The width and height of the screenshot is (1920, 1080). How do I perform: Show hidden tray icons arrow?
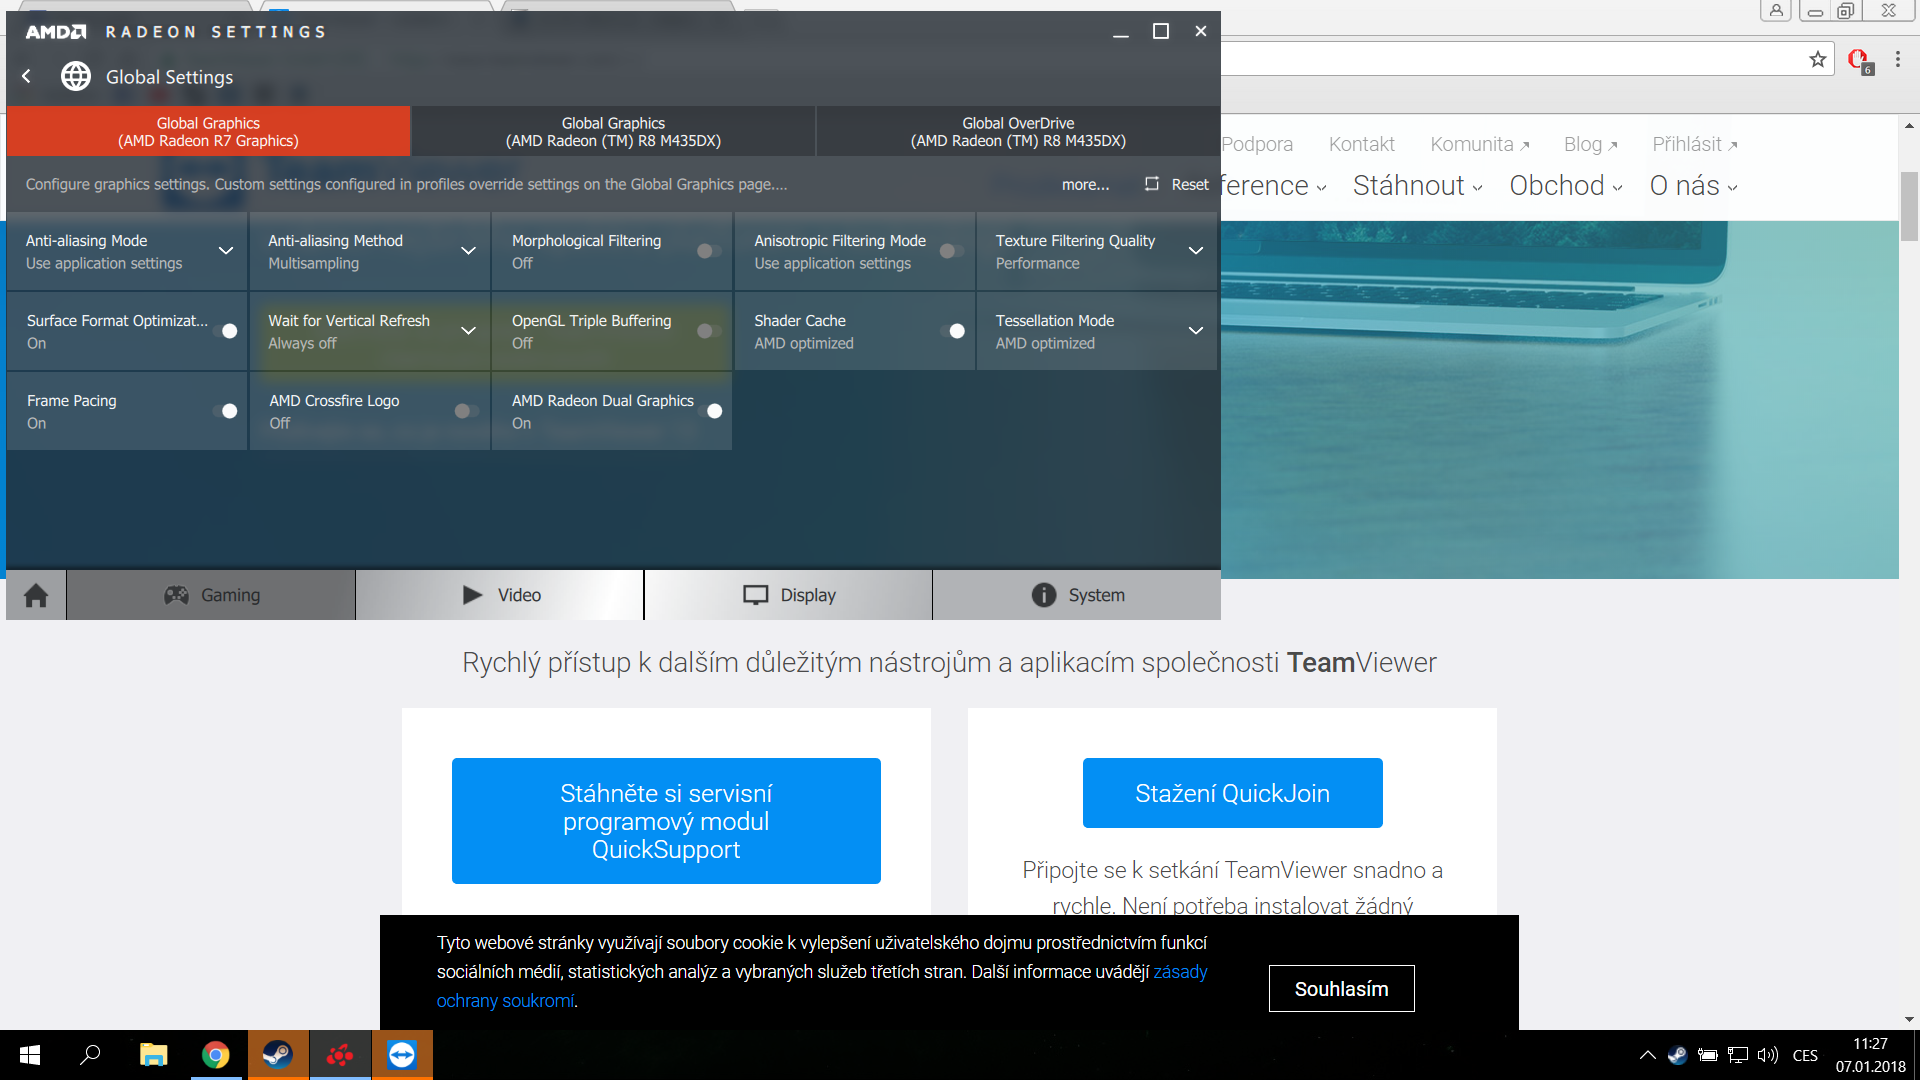(1647, 1055)
